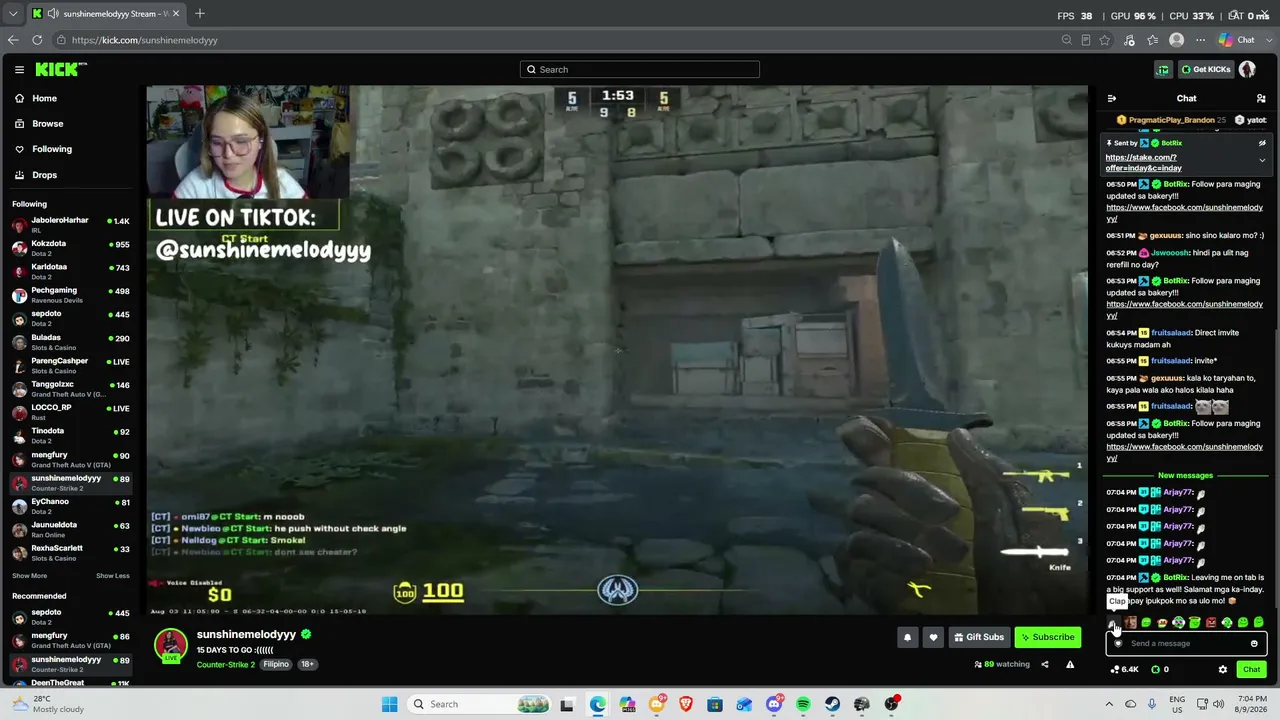Send the red angry face emote
Viewport: 1280px width, 720px height.
point(1211,622)
